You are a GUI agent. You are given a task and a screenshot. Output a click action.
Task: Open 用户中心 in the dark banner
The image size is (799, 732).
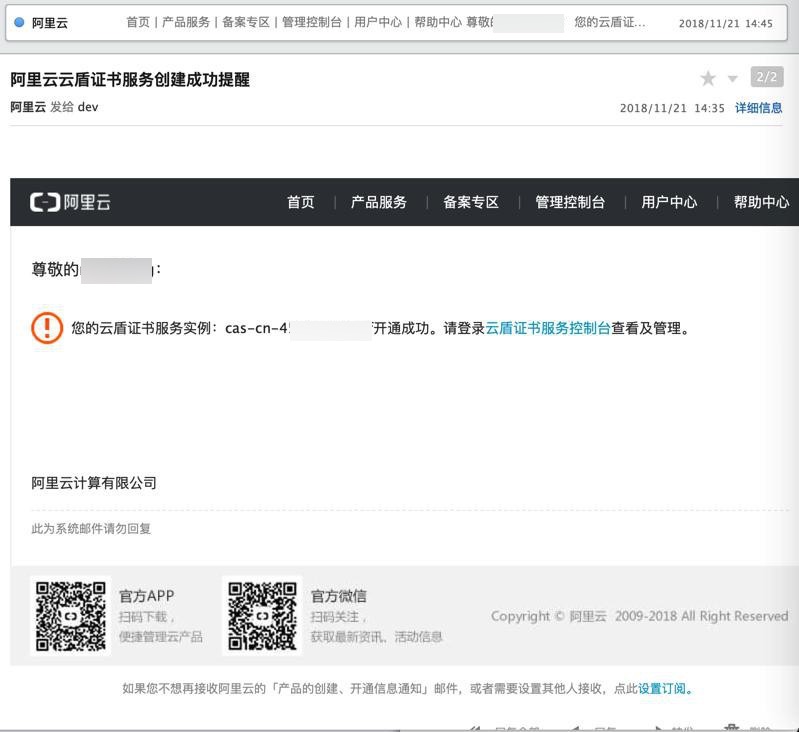click(669, 202)
